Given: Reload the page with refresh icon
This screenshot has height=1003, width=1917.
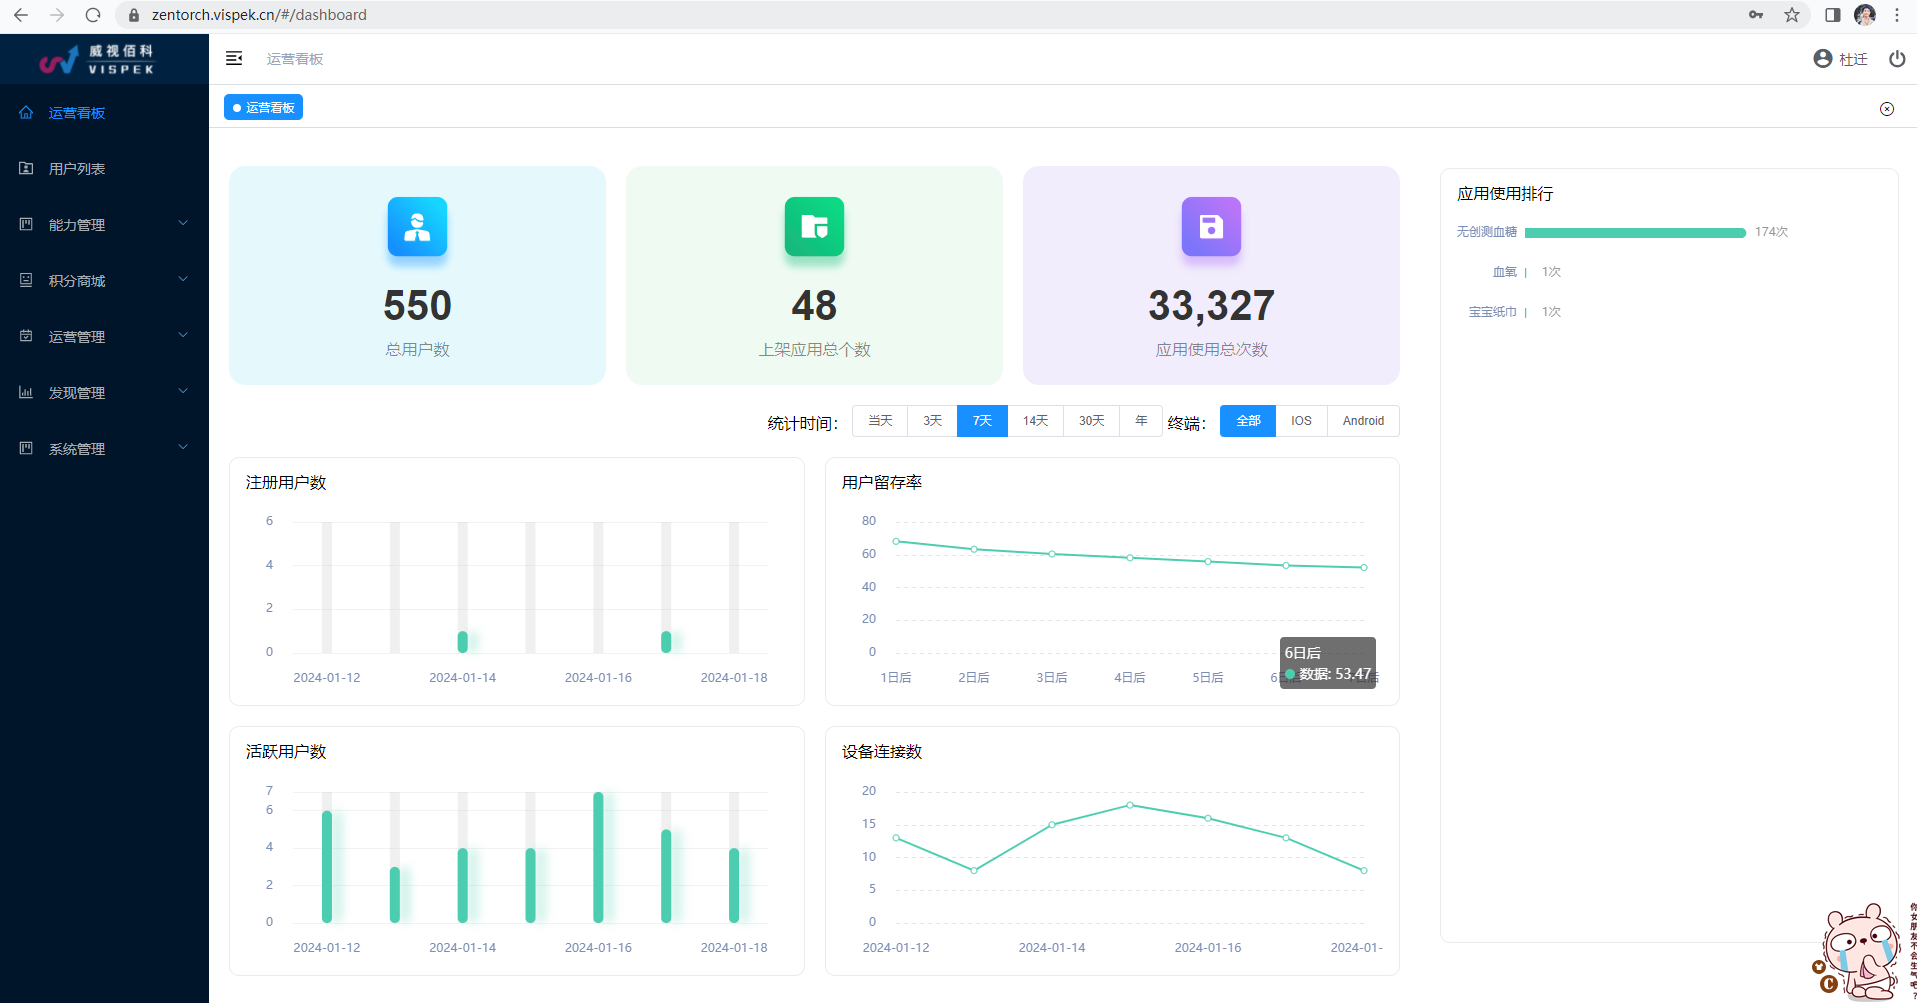Looking at the screenshot, I should point(93,15).
